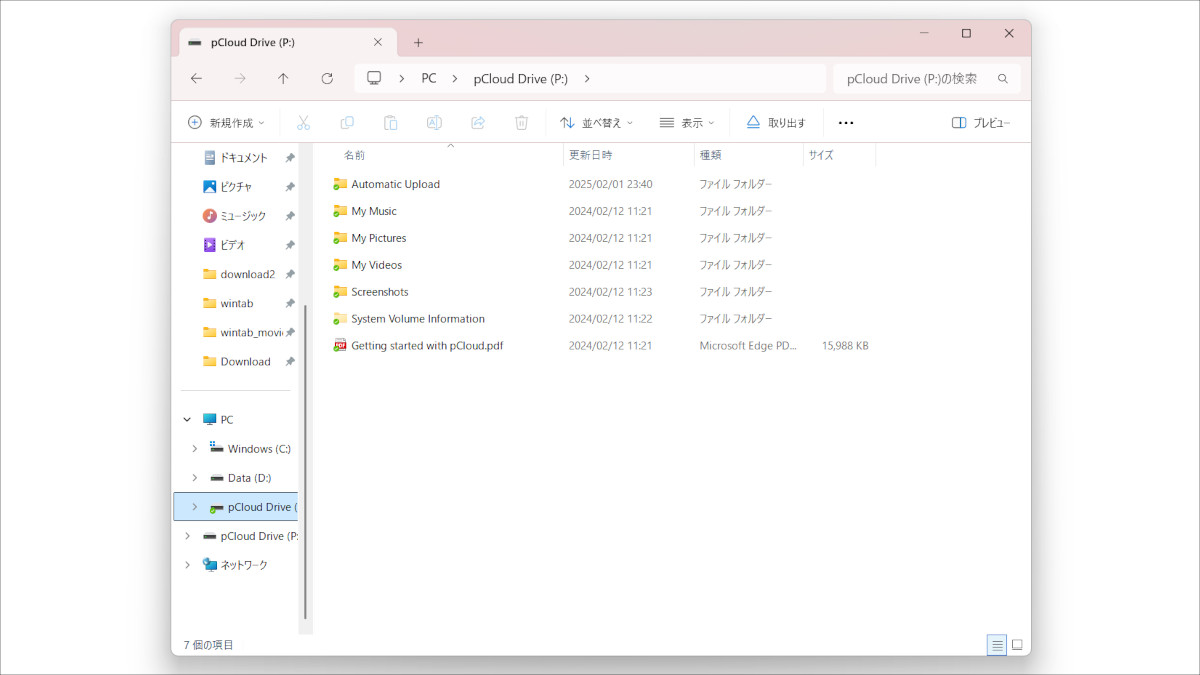This screenshot has height=675, width=1200.
Task: Eject the pCloud drive using 取り出す
Action: click(780, 122)
